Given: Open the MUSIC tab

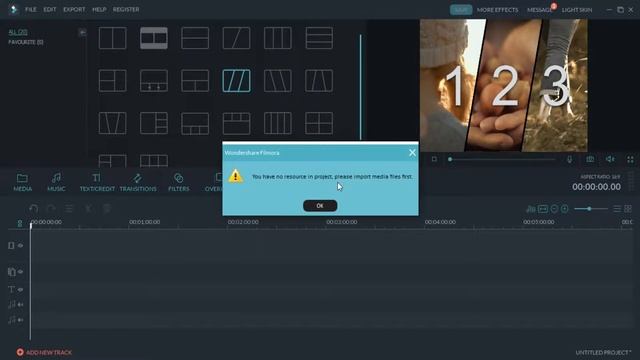Looking at the screenshot, I should click(x=56, y=182).
